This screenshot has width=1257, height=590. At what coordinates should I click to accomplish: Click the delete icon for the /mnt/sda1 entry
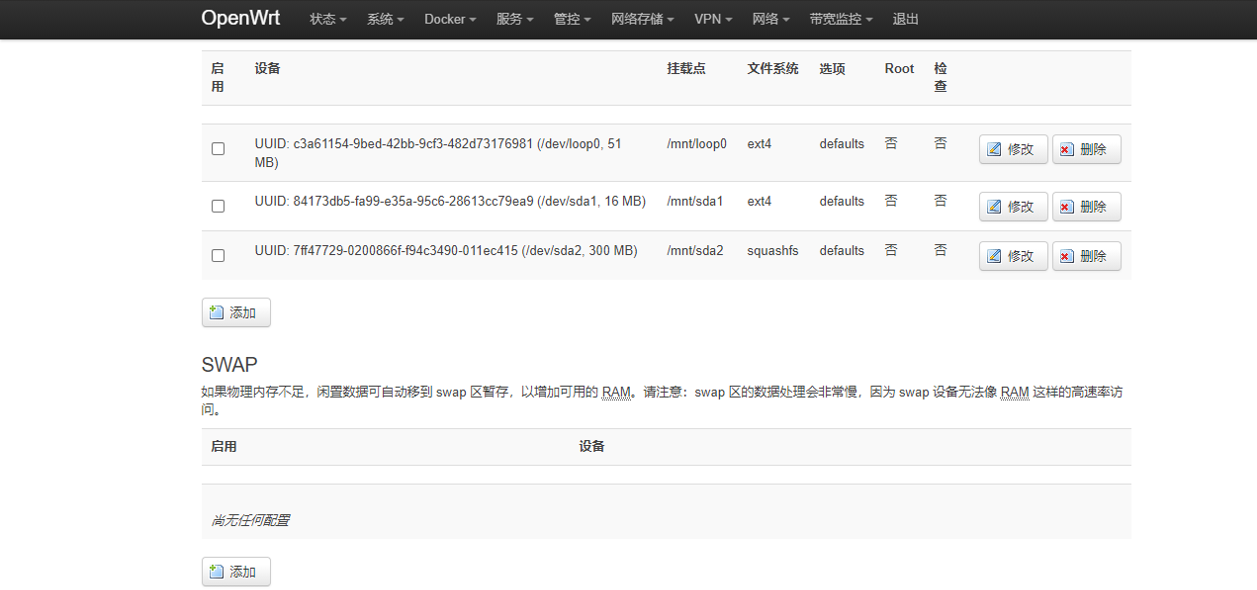coord(1068,206)
